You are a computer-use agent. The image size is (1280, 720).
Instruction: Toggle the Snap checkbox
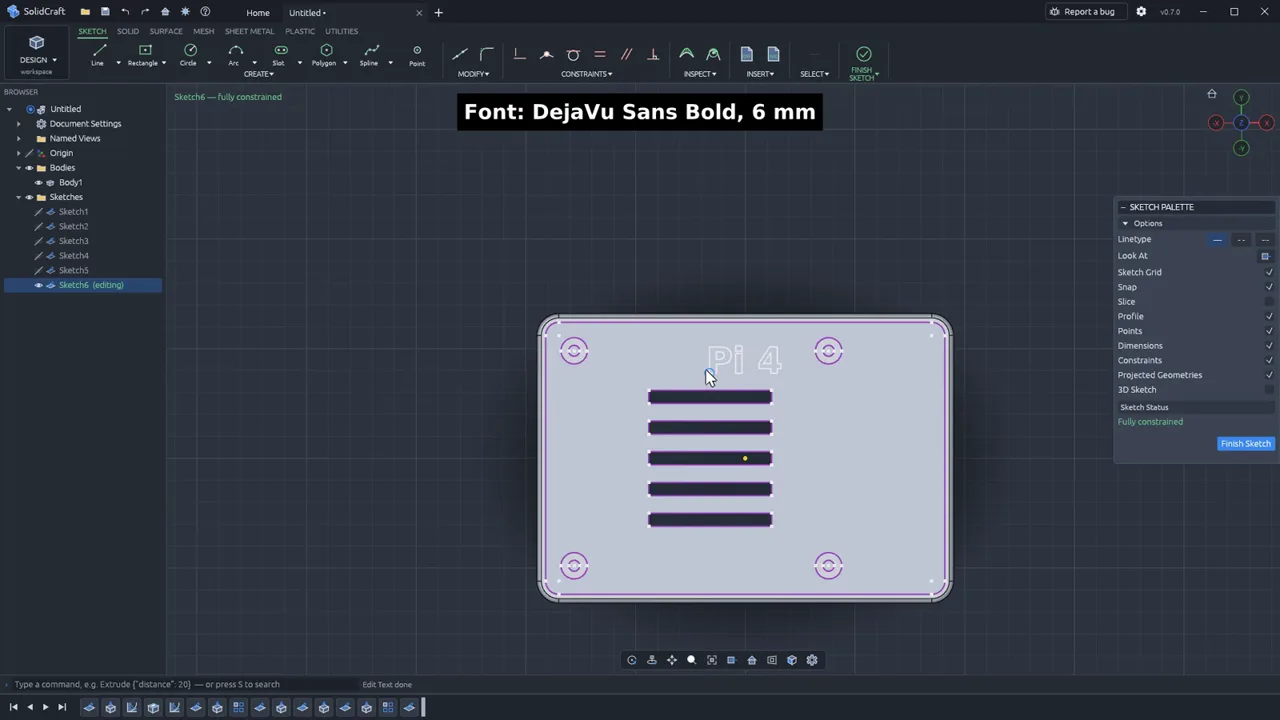tap(1269, 287)
